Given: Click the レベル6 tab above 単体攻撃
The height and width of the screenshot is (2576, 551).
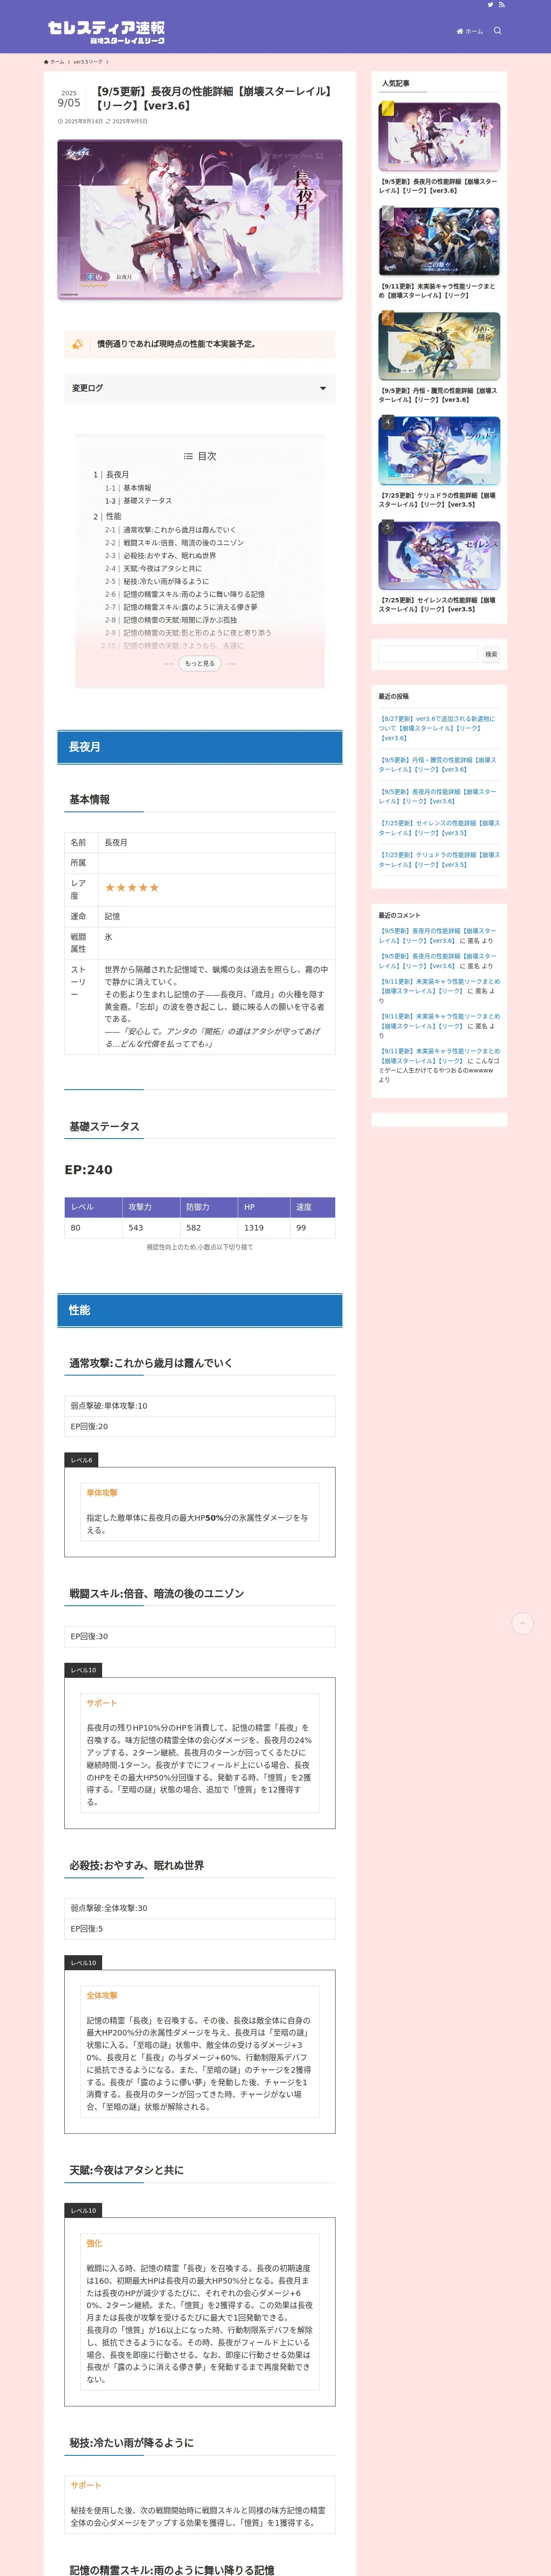Looking at the screenshot, I should (x=81, y=1461).
